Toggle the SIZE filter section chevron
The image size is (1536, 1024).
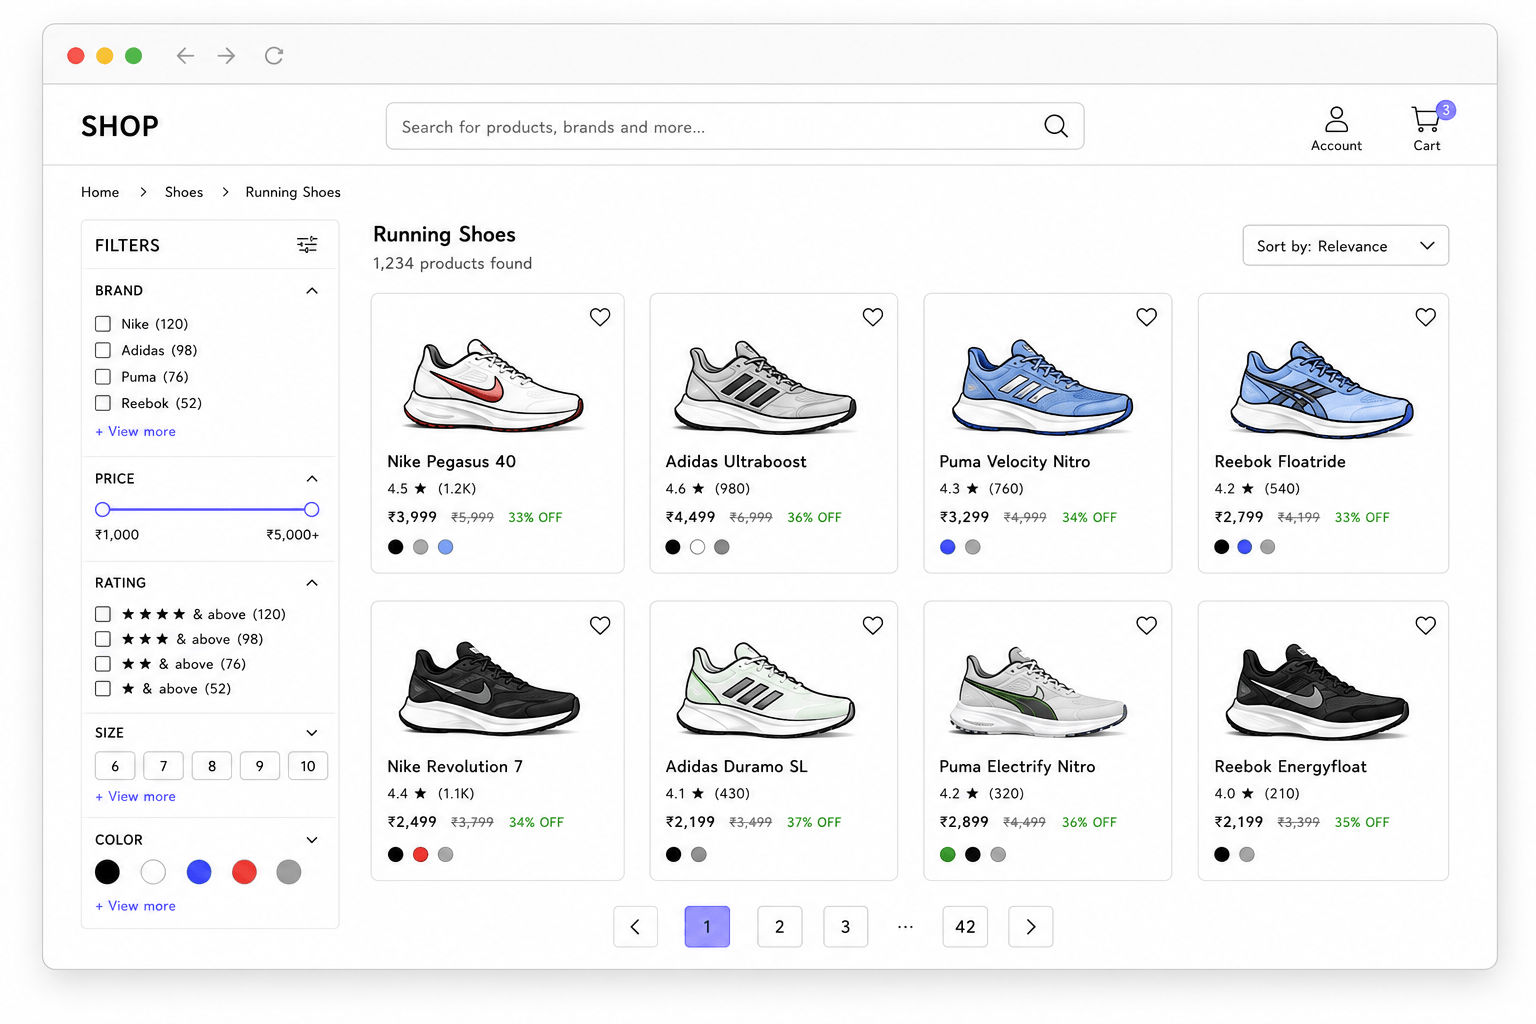pos(312,733)
